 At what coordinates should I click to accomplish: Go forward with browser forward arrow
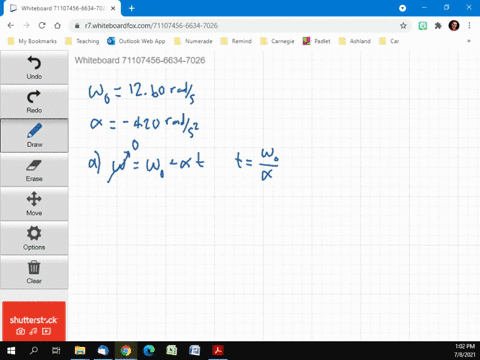[x=26, y=26]
